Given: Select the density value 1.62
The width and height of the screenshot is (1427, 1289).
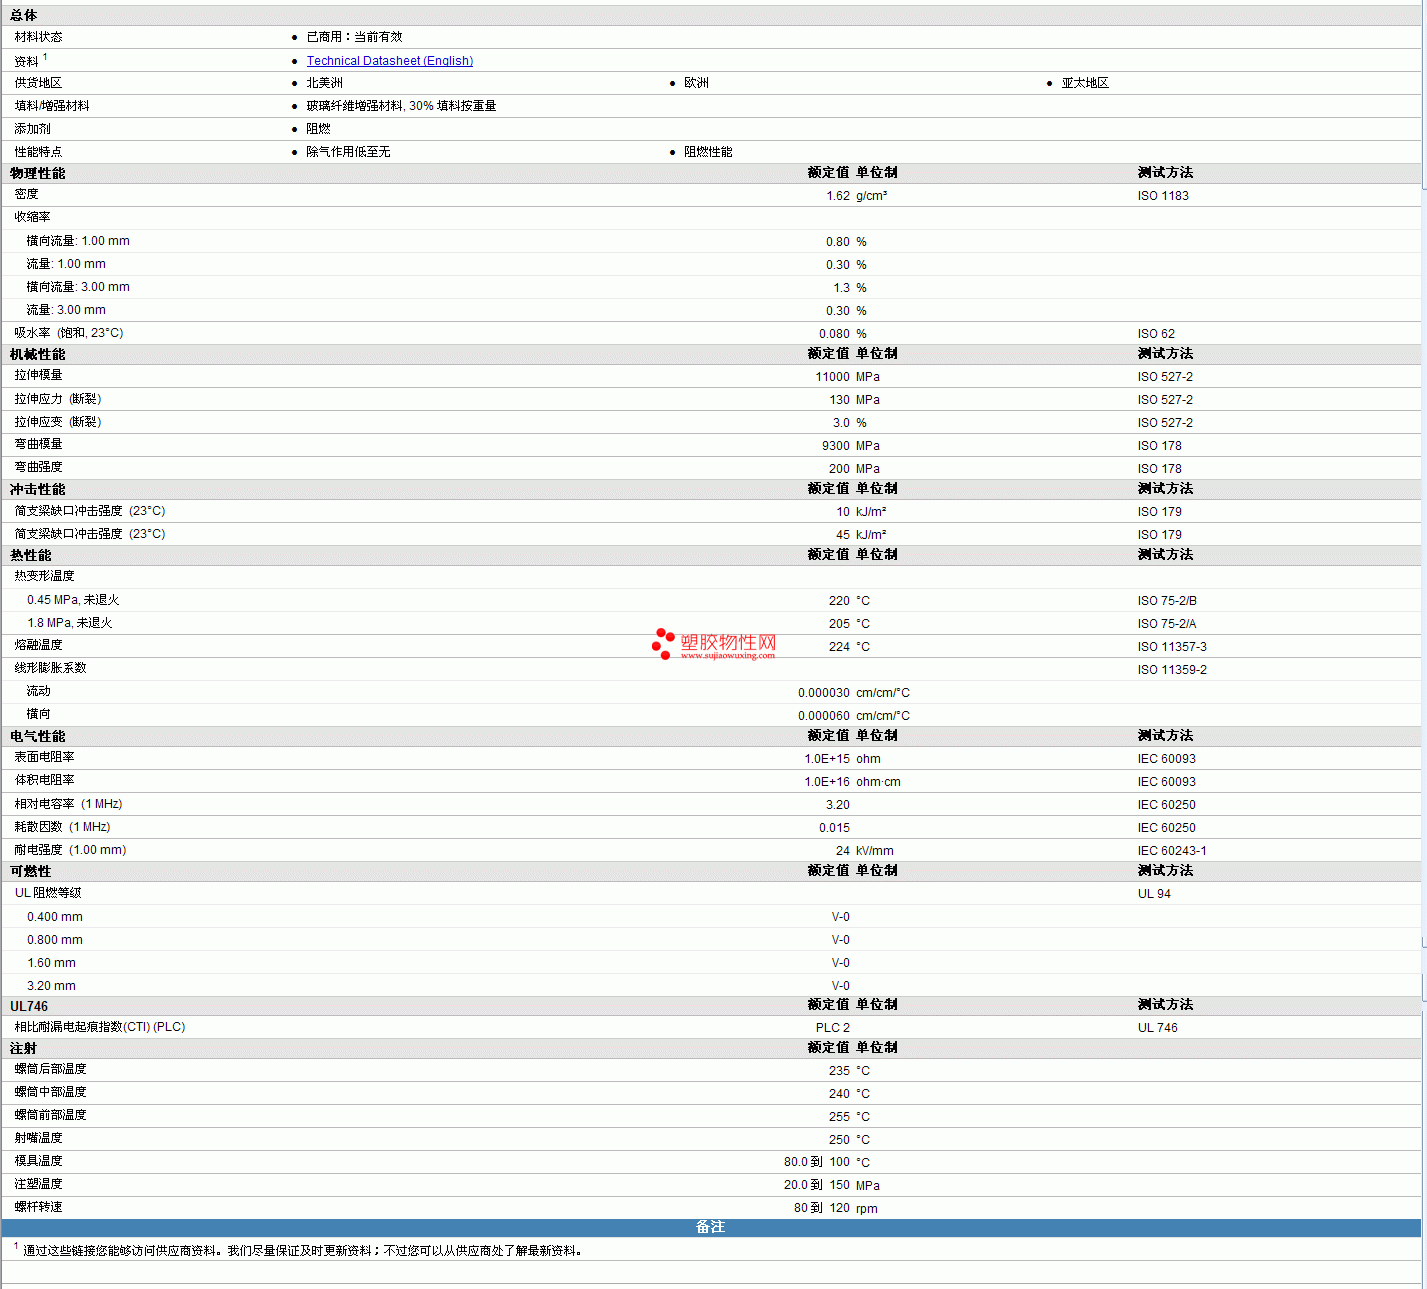Looking at the screenshot, I should tap(837, 196).
